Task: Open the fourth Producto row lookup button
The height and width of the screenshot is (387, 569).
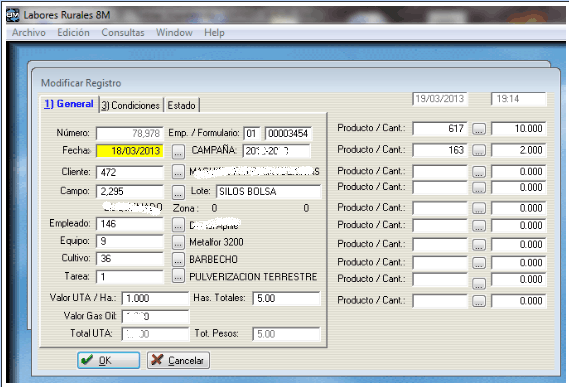Action: [479, 187]
